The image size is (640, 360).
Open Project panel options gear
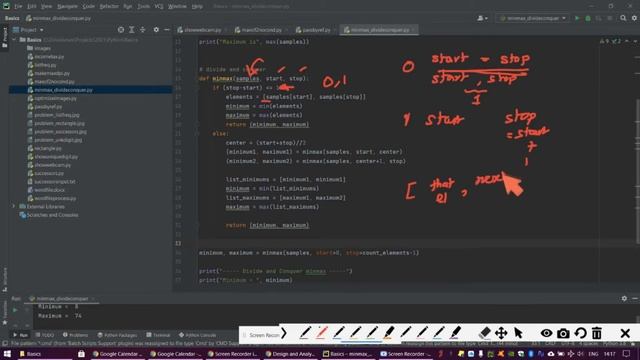click(156, 30)
